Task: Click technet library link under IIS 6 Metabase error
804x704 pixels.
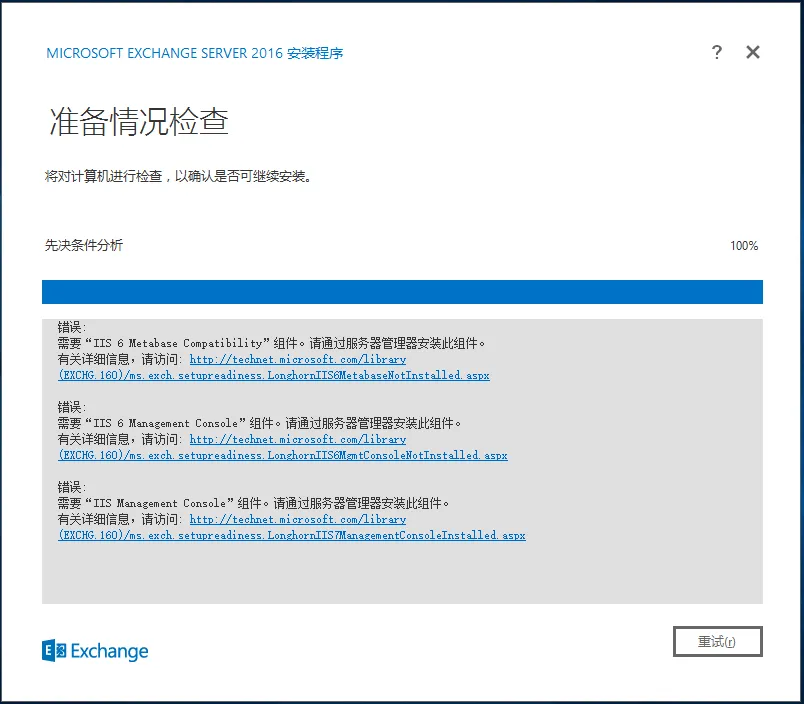Action: click(298, 359)
